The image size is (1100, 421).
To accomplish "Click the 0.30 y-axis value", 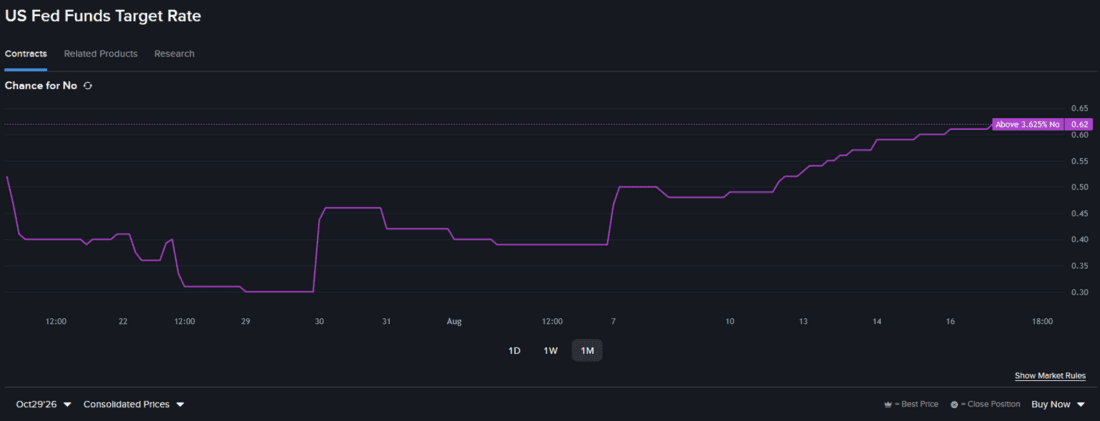I will (x=1080, y=292).
